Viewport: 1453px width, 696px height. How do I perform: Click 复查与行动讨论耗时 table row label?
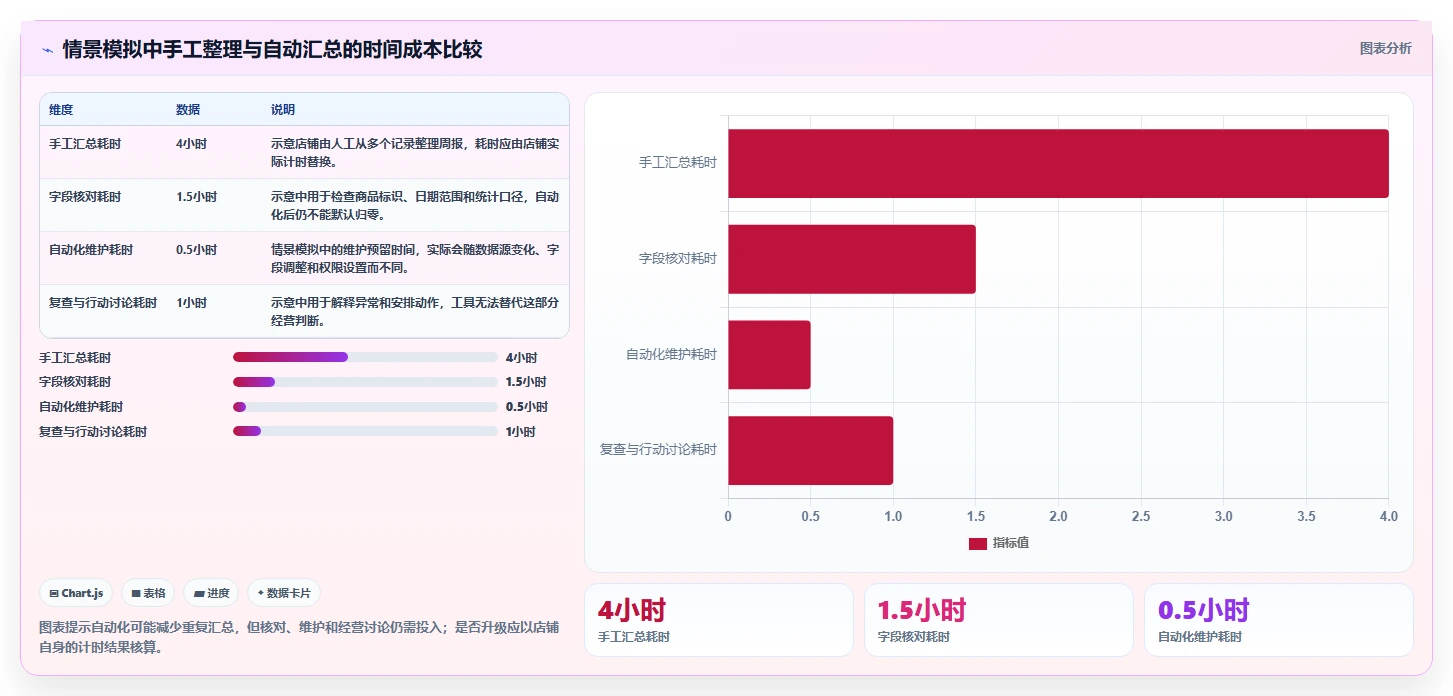pyautogui.click(x=103, y=303)
